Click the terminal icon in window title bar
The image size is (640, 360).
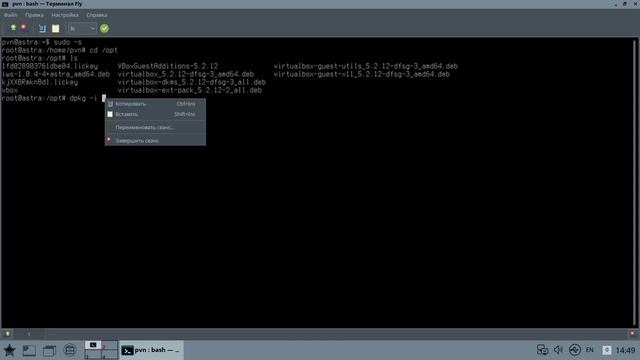(5, 4)
